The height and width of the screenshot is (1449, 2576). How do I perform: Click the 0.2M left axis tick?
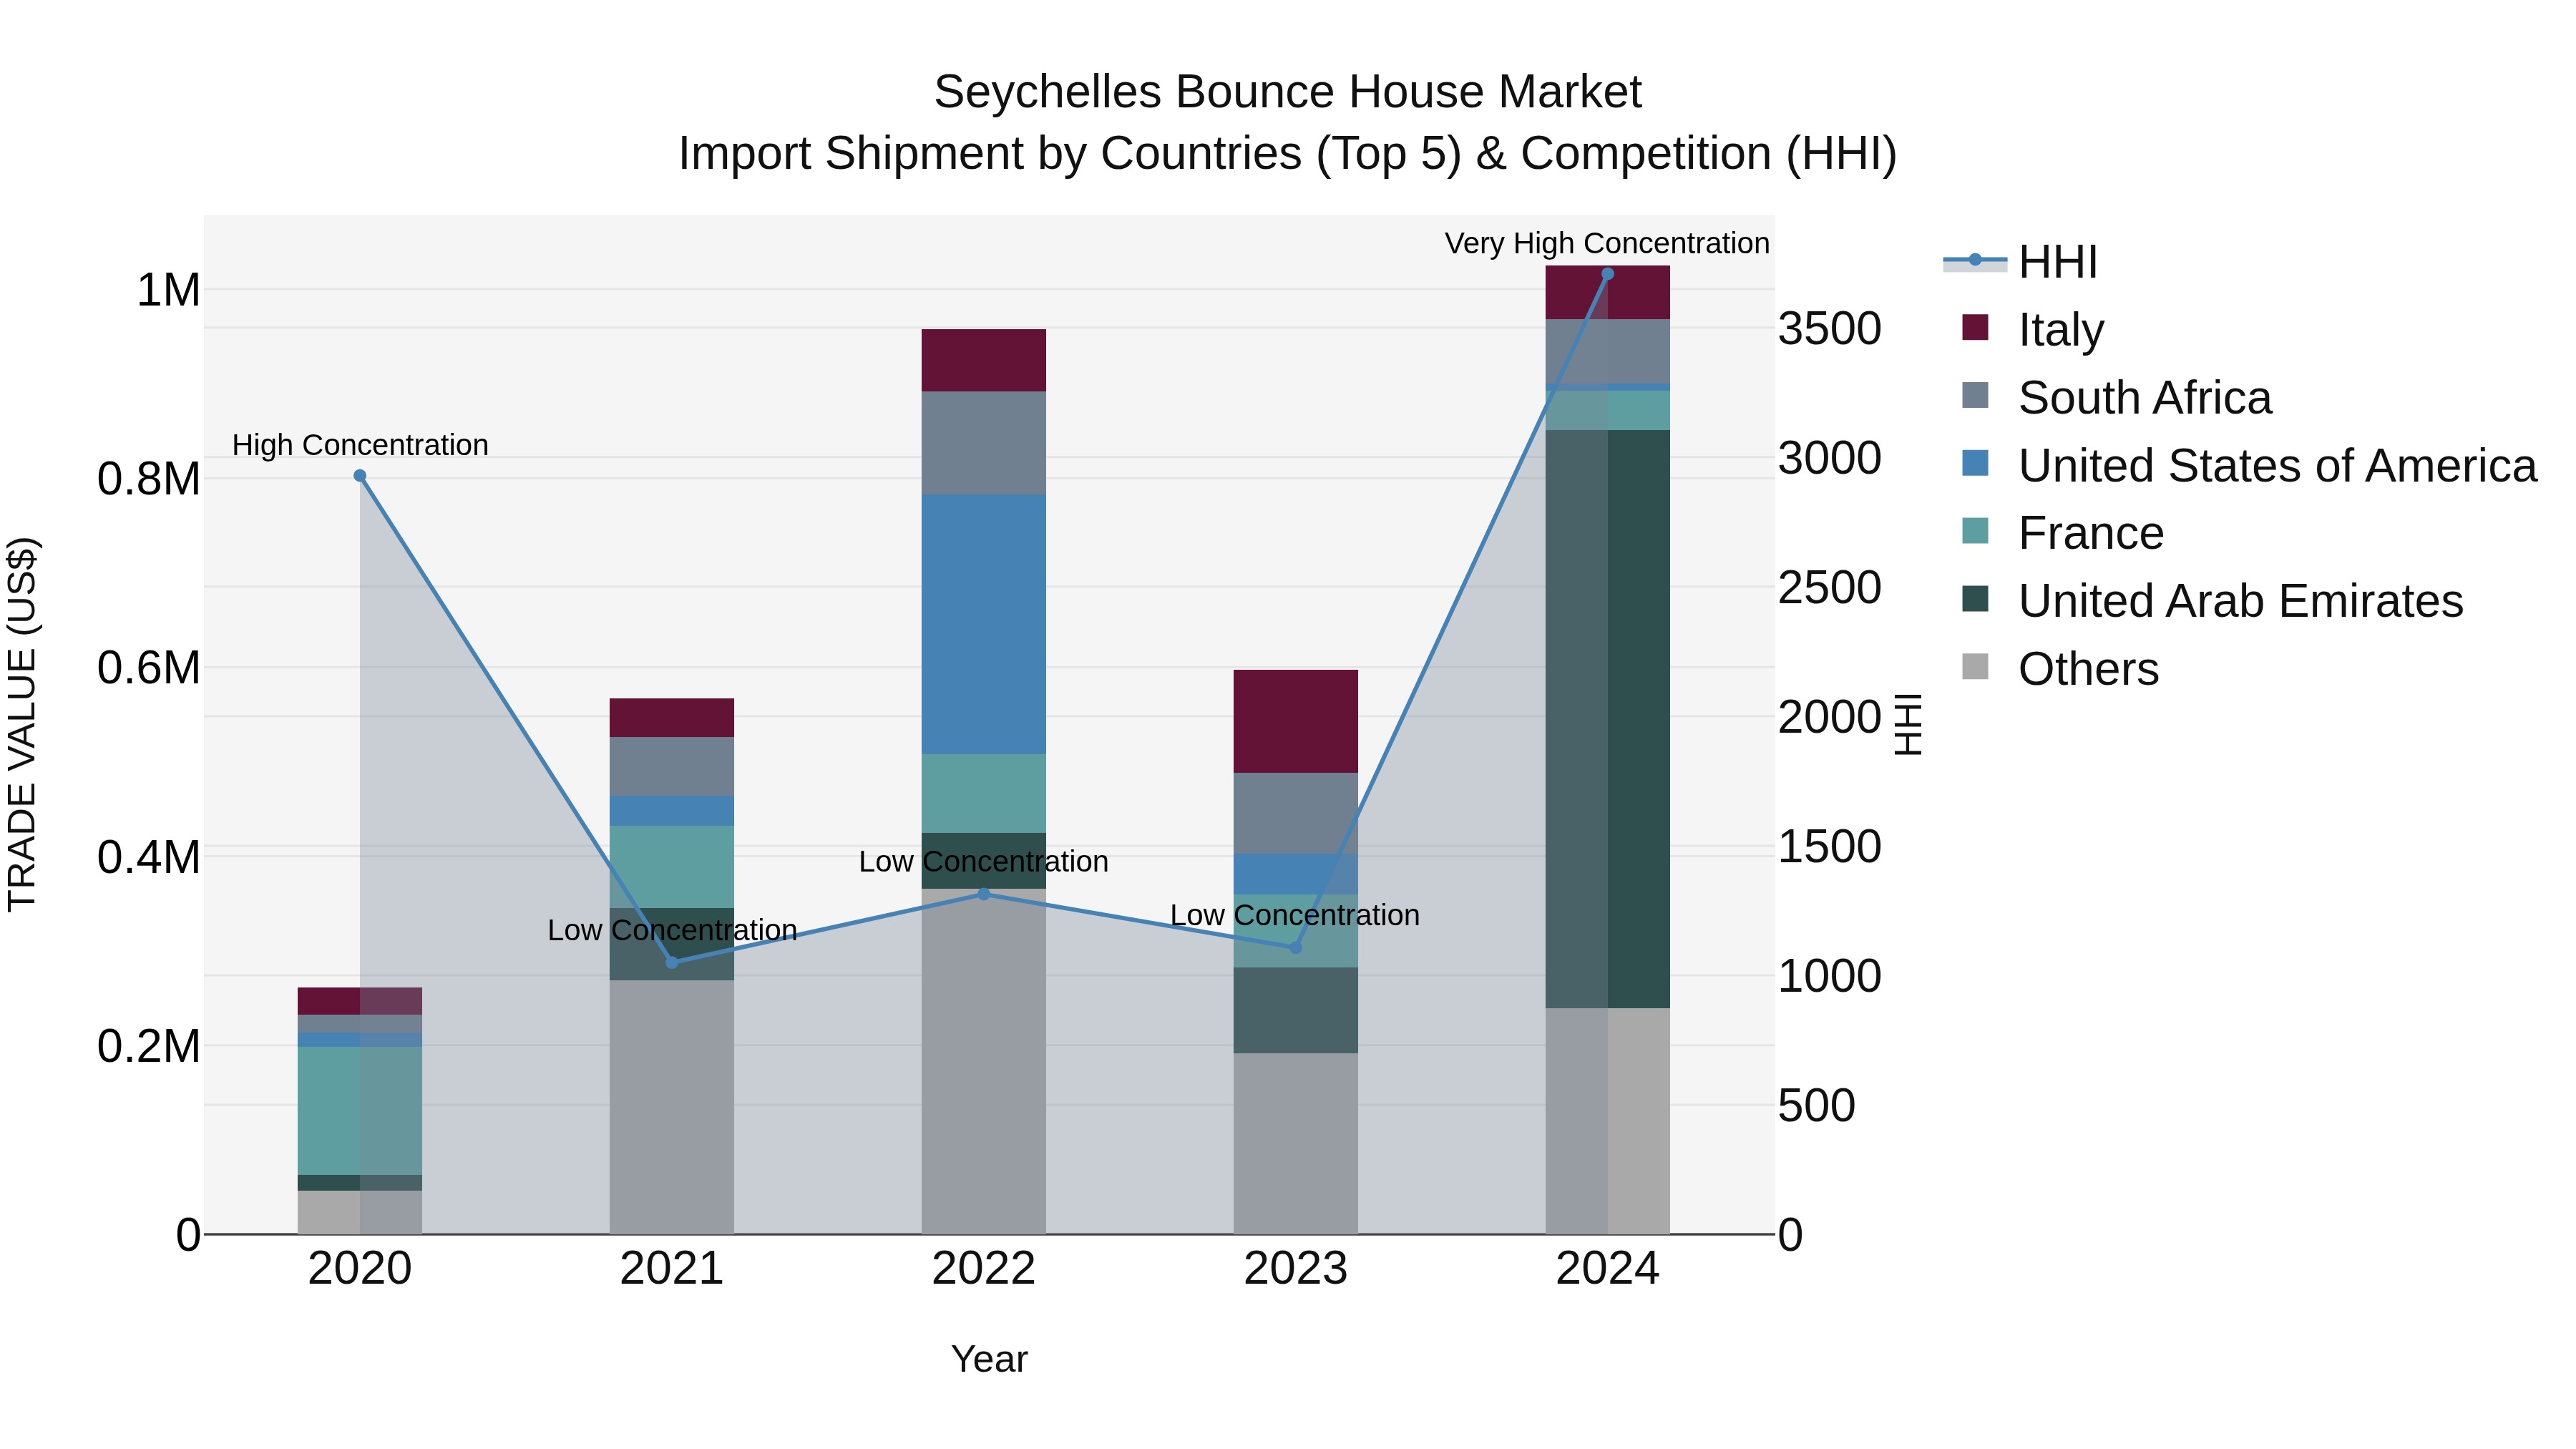pos(149,1046)
